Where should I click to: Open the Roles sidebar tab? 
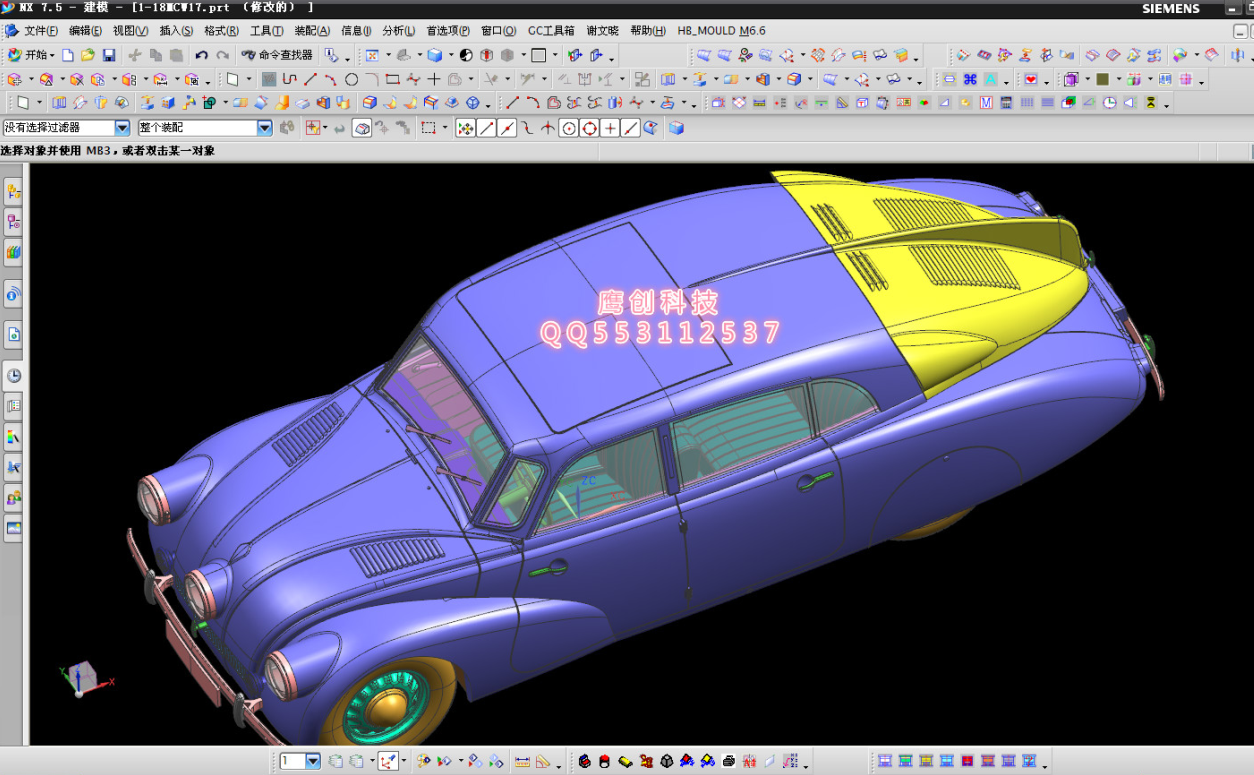[x=14, y=497]
